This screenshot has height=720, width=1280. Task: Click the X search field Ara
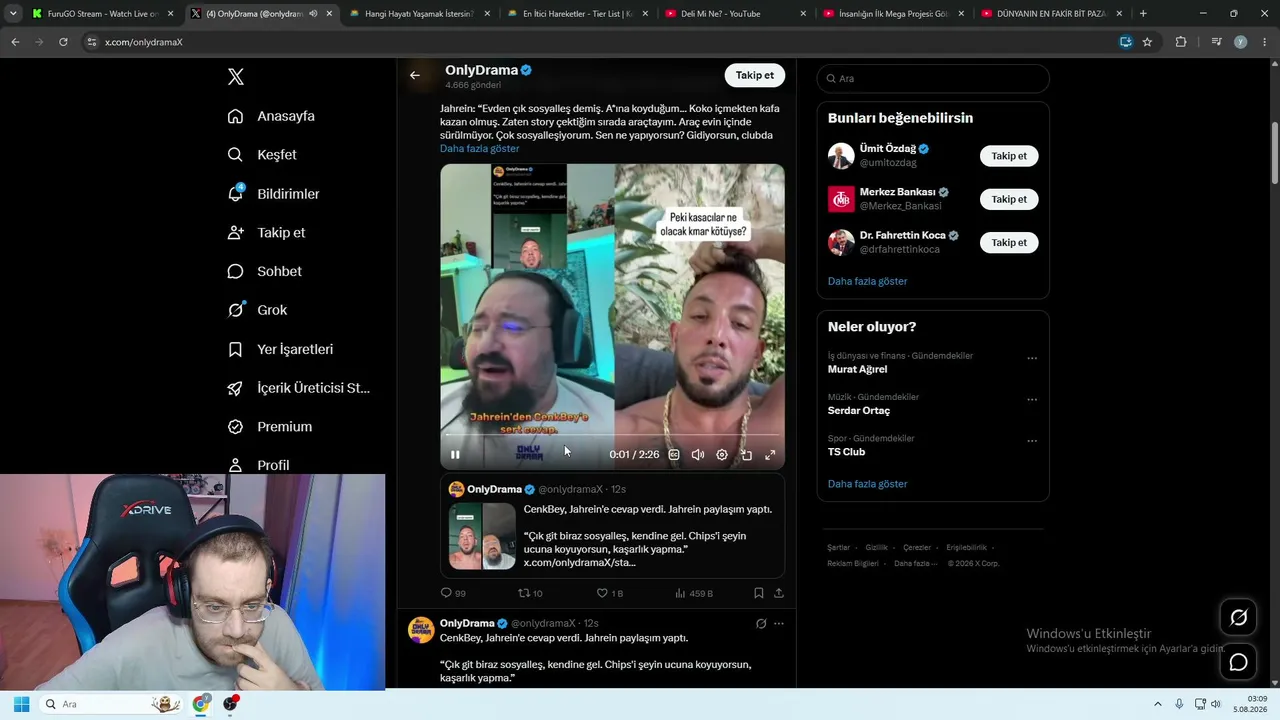[933, 78]
